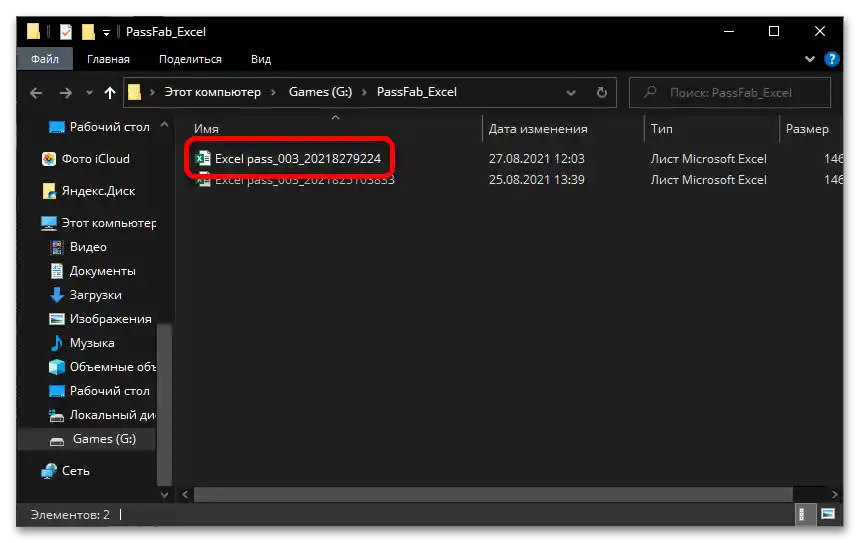This screenshot has width=860, height=543.
Task: Click the Properties icon in title bar
Action: click(x=66, y=32)
